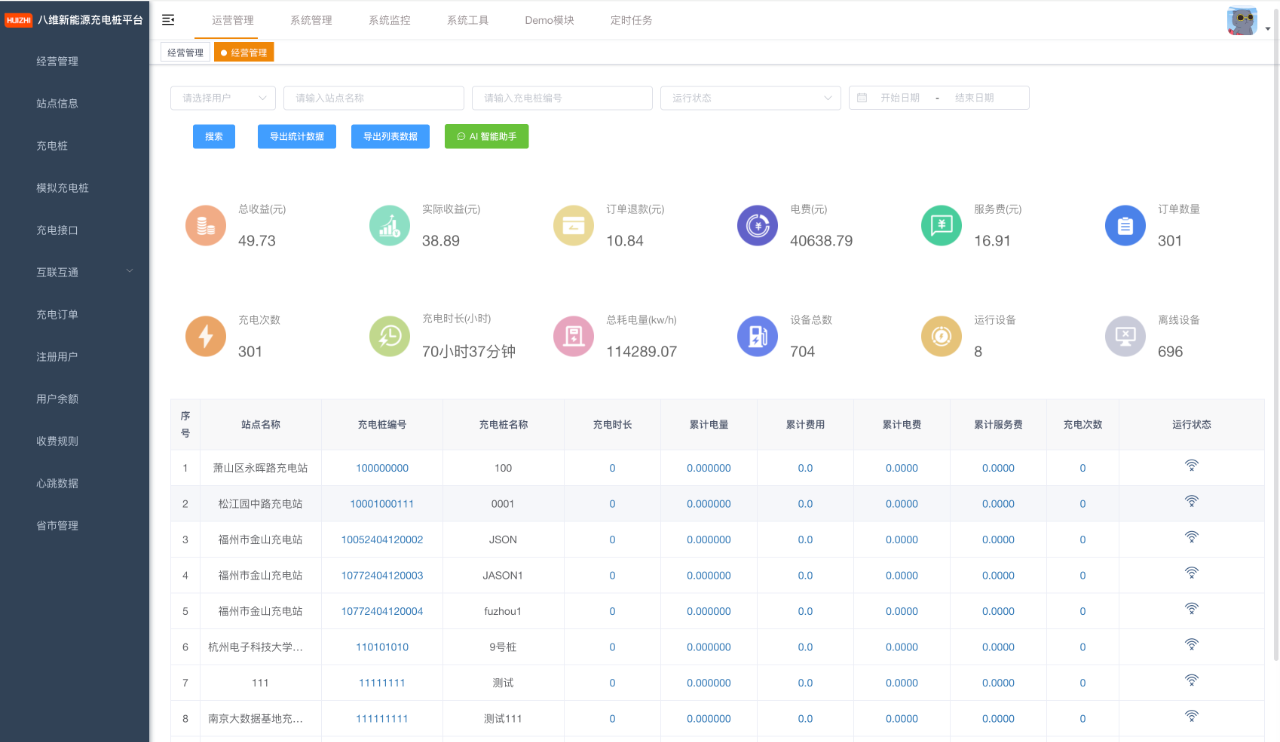The image size is (1280, 742).
Task: Click the 开始日期 start date field
Action: click(x=899, y=98)
